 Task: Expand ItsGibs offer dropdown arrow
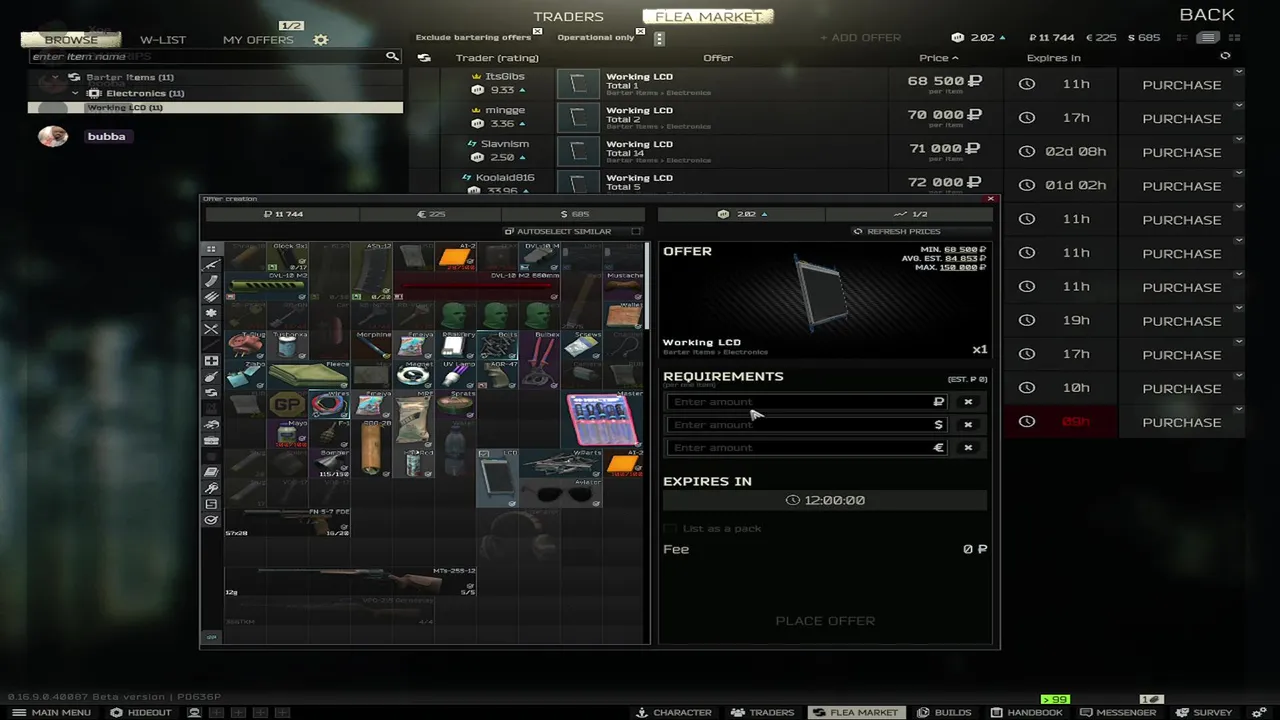point(1239,72)
